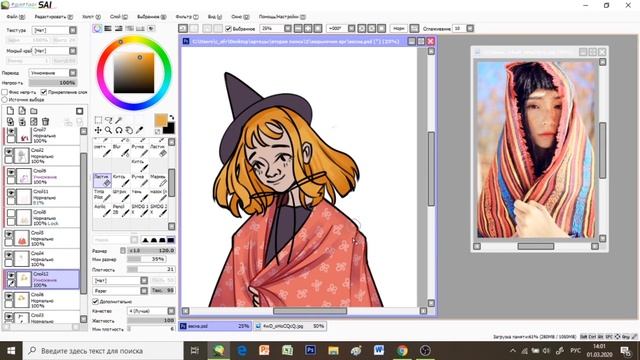
Task: Select the move tool
Action: click(x=98, y=130)
